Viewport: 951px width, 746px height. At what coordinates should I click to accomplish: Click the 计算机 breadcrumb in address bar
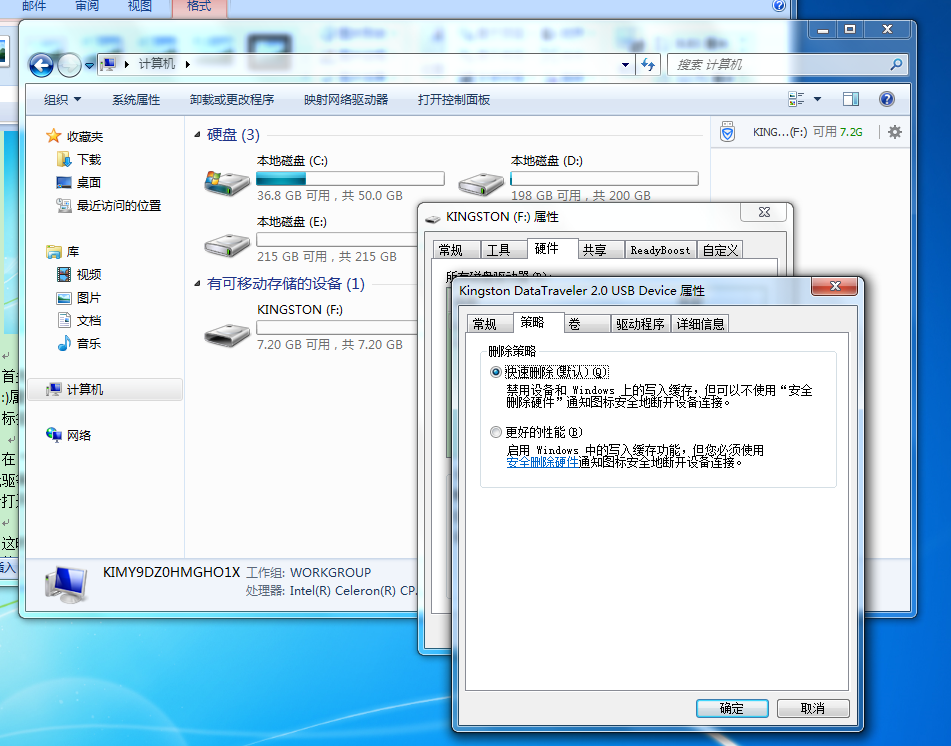[156, 64]
